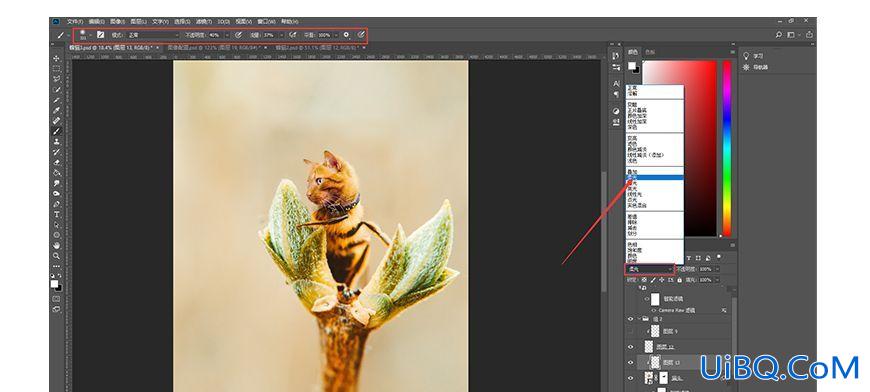
Task: Filter layers by type (T icon)
Action: pyautogui.click(x=689, y=258)
